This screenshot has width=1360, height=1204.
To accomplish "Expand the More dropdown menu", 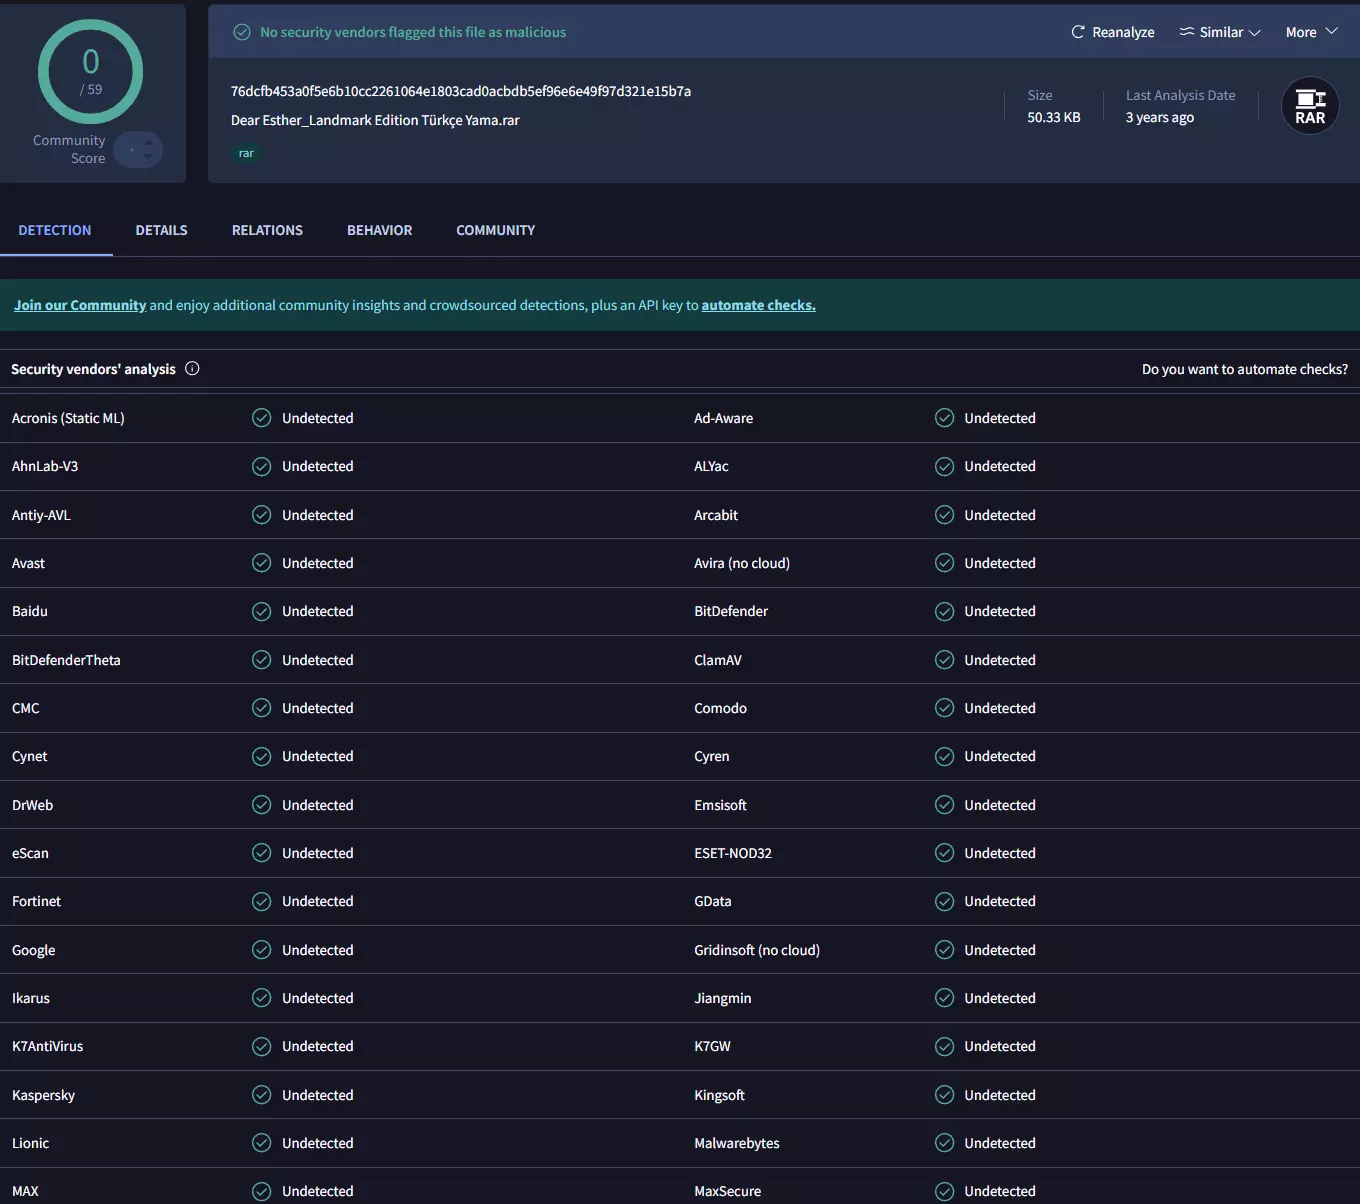I will coord(1311,32).
